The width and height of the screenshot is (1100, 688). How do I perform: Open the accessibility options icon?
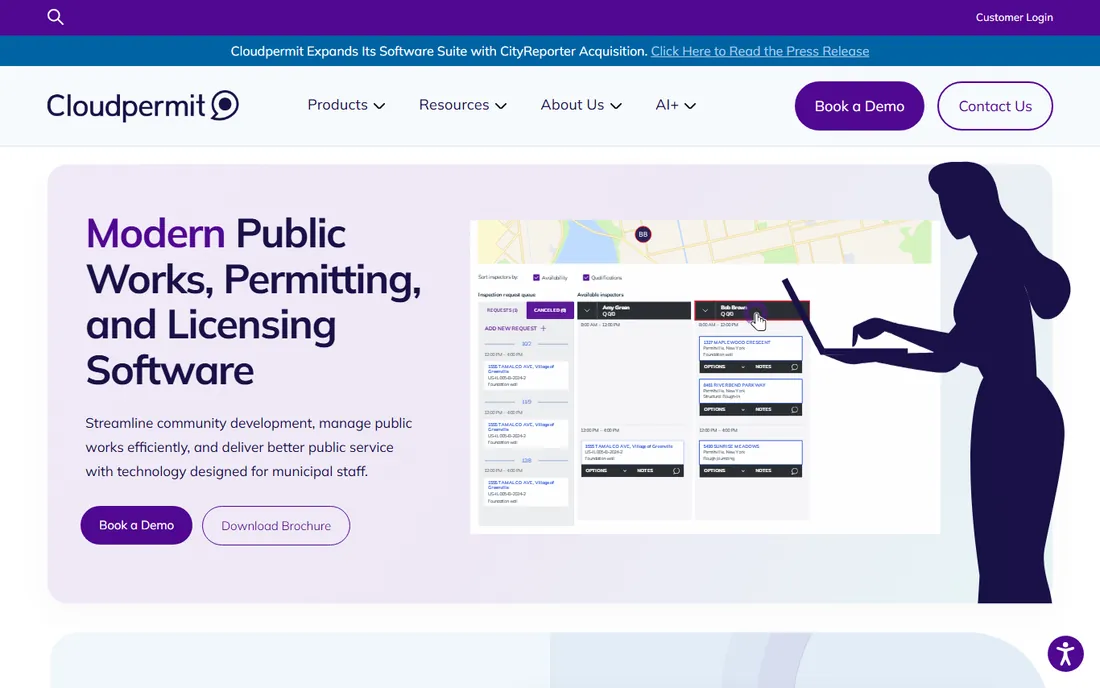(1065, 654)
